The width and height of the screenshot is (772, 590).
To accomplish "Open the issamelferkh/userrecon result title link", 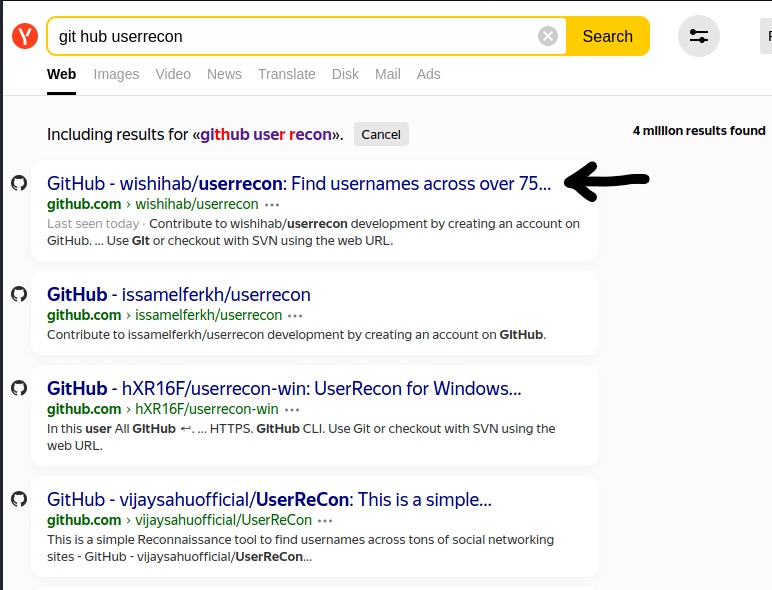I will point(179,295).
